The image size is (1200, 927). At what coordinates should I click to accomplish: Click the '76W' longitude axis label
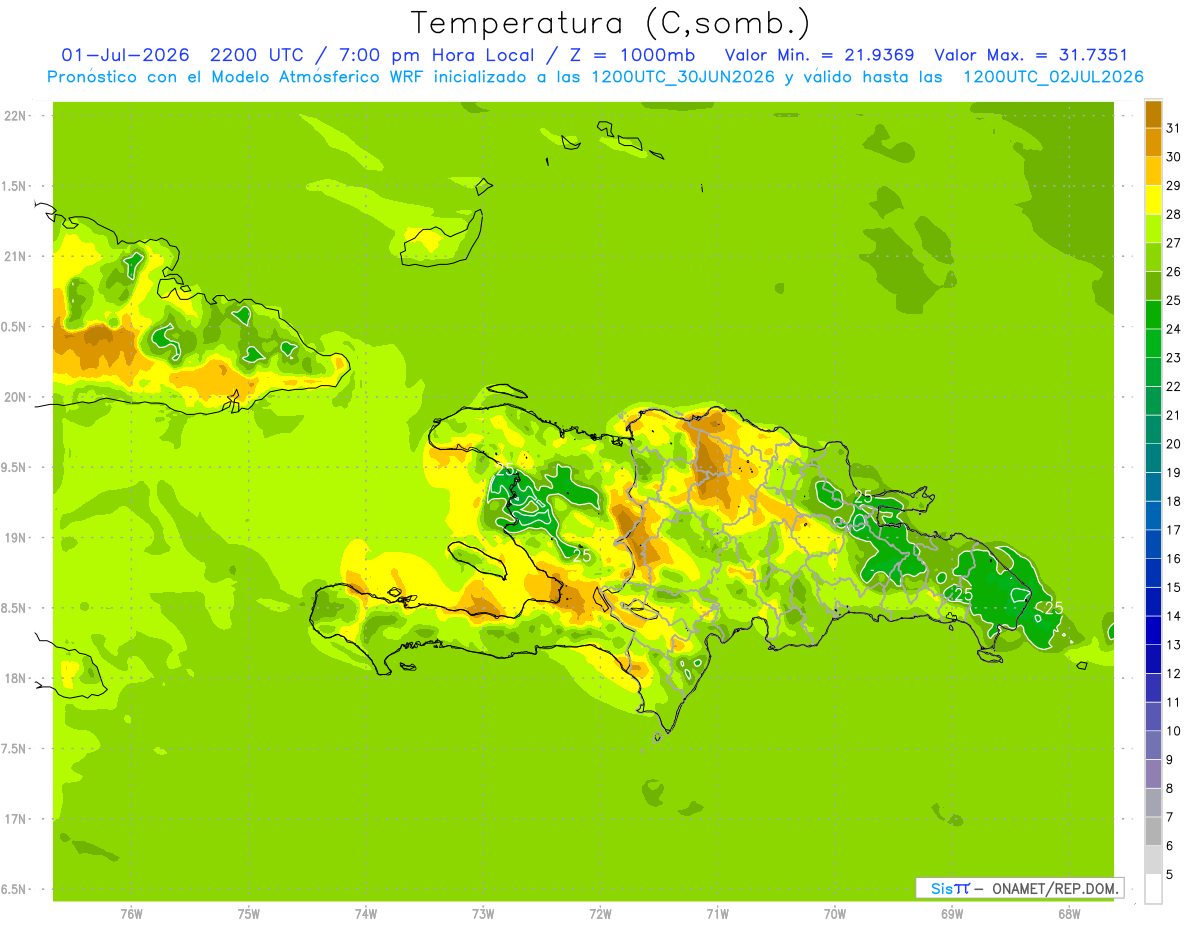pos(131,914)
